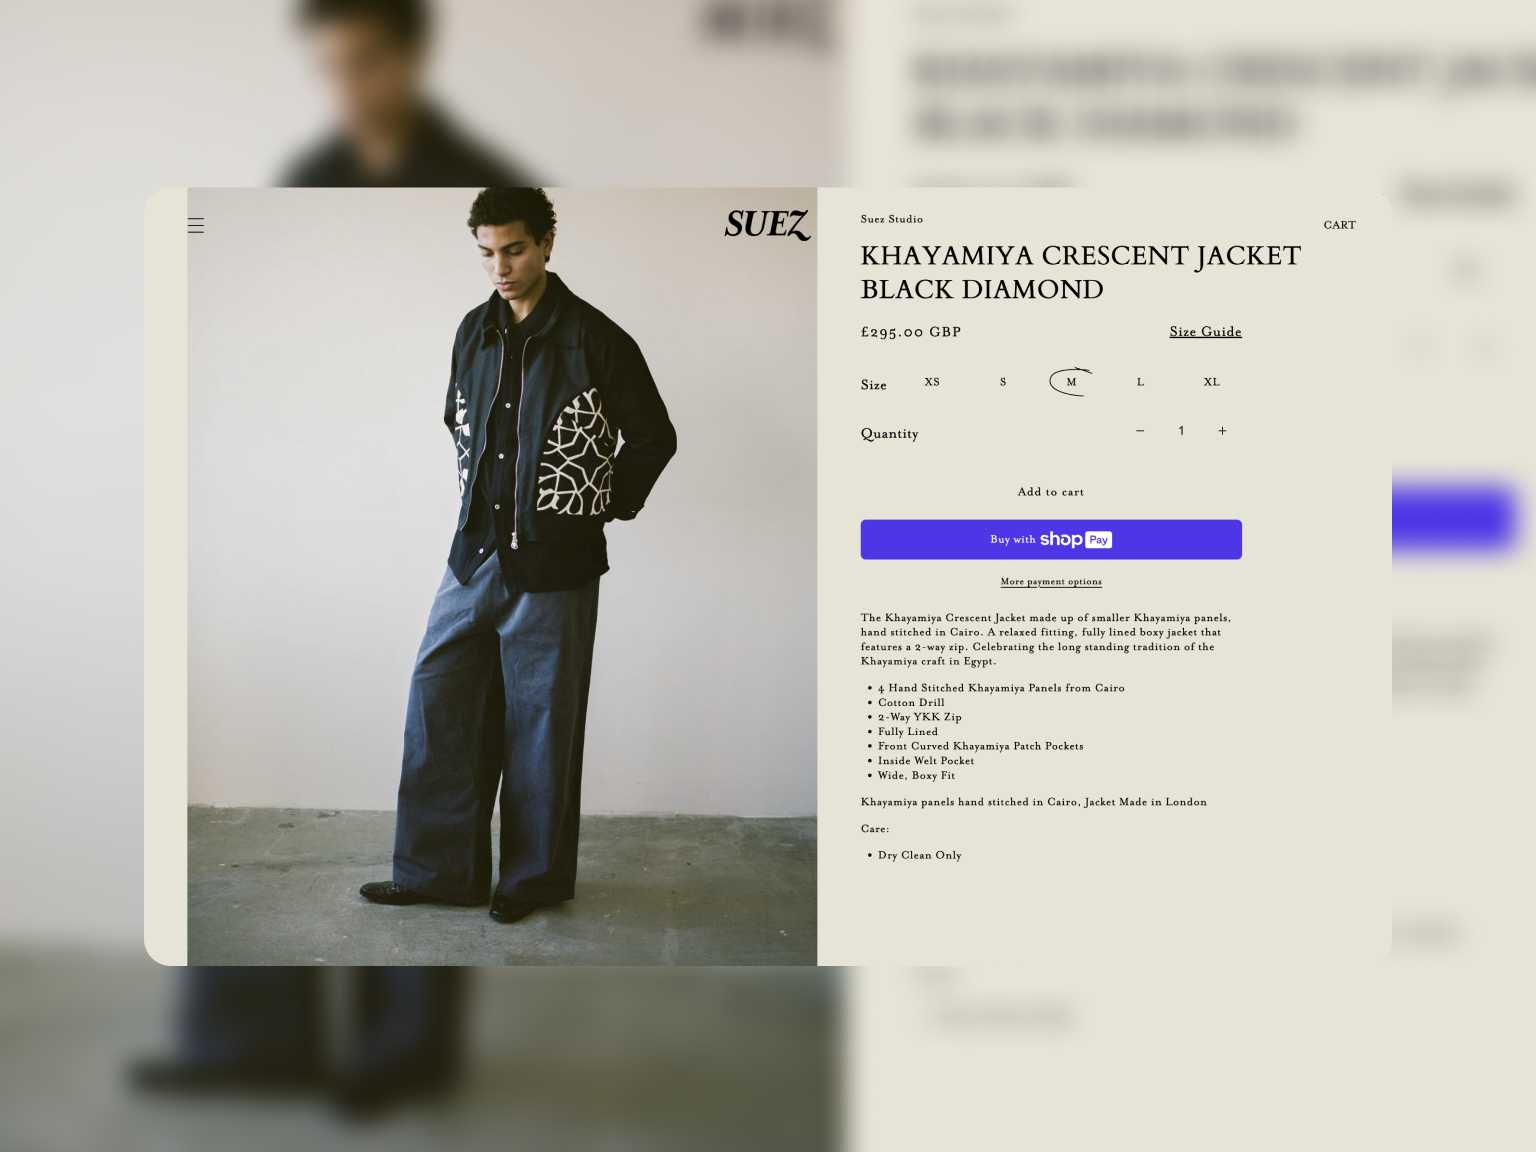1536x1152 pixels.
Task: Decrease quantity with minus button
Action: 1140,431
